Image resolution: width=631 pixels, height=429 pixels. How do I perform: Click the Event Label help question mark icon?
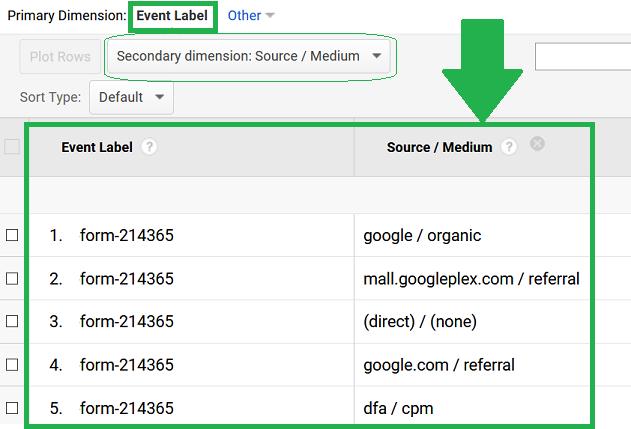[149, 147]
